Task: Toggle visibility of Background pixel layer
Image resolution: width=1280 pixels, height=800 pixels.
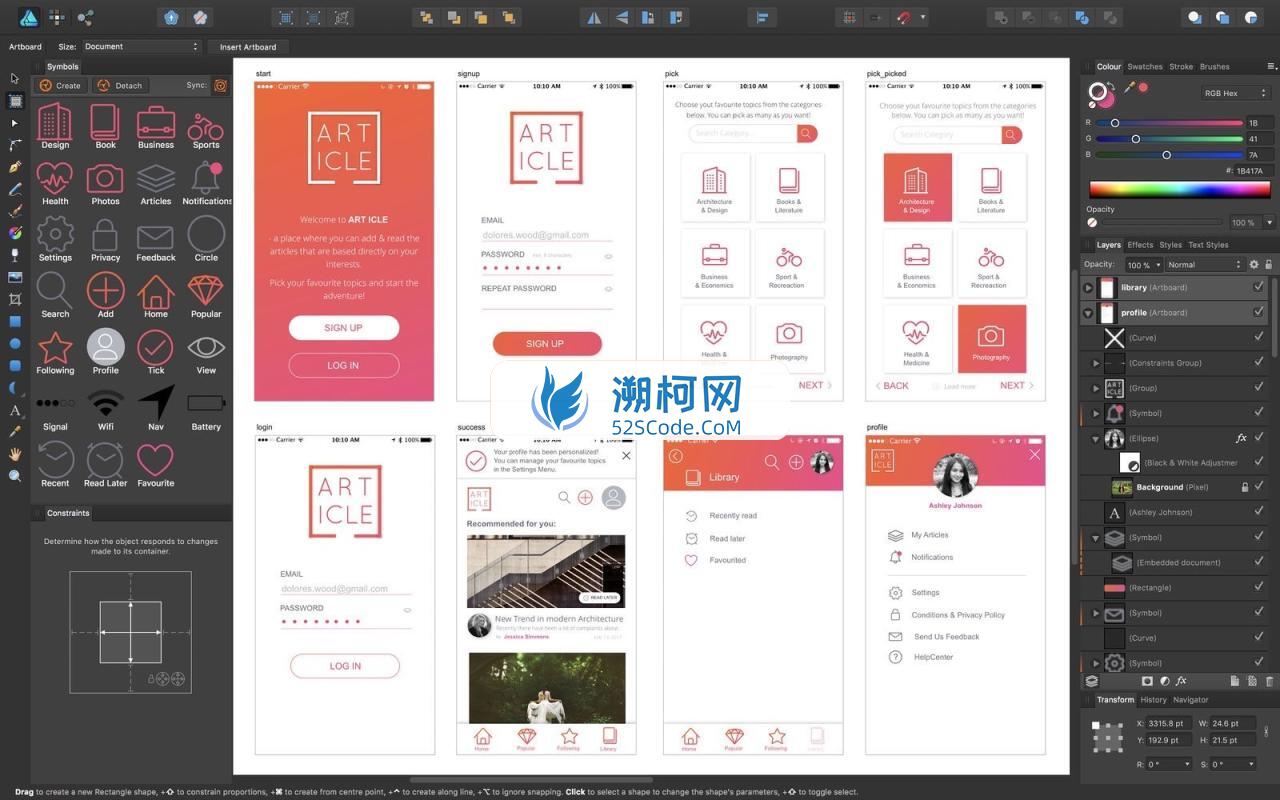Action: pos(1259,487)
